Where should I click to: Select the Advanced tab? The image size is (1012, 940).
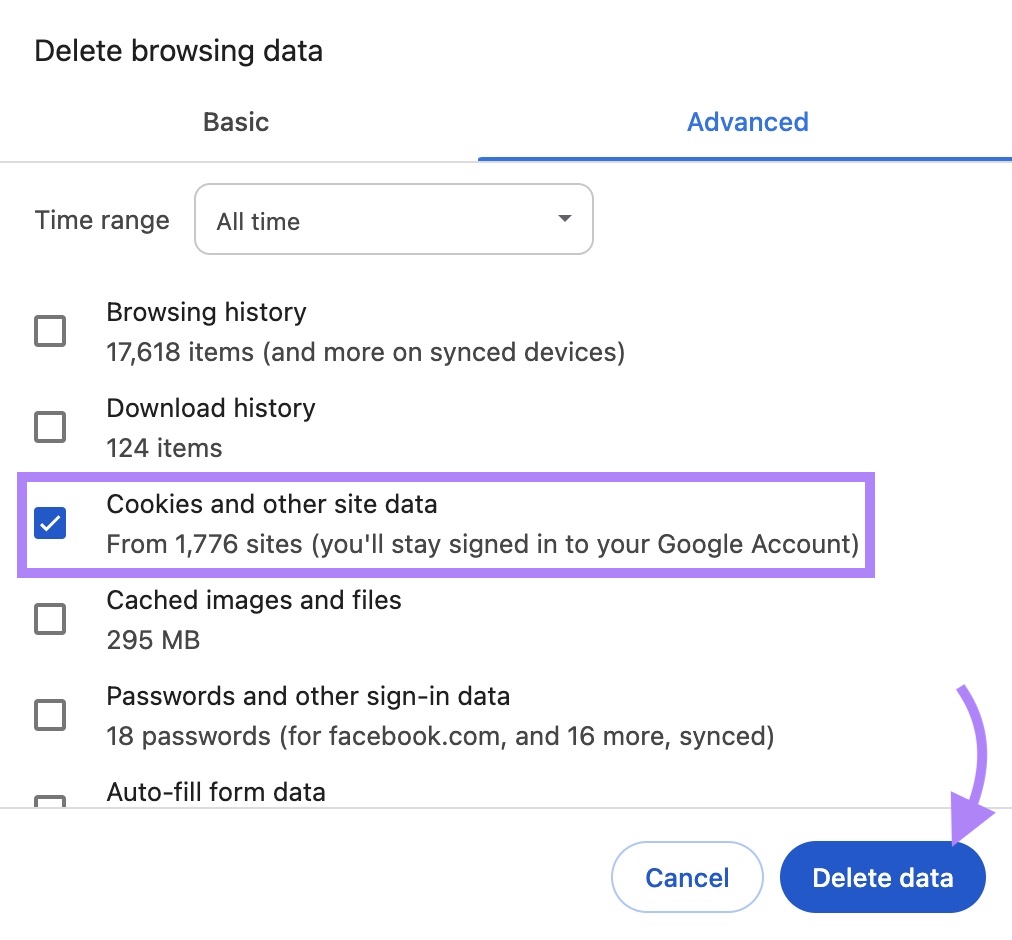pos(747,121)
